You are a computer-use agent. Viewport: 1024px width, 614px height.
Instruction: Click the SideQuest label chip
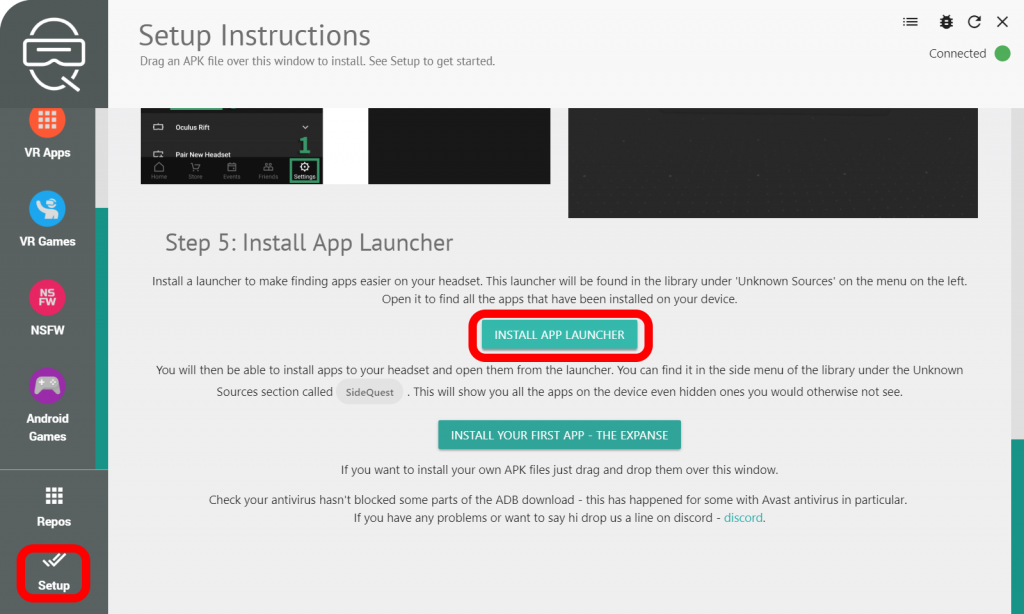pos(369,393)
